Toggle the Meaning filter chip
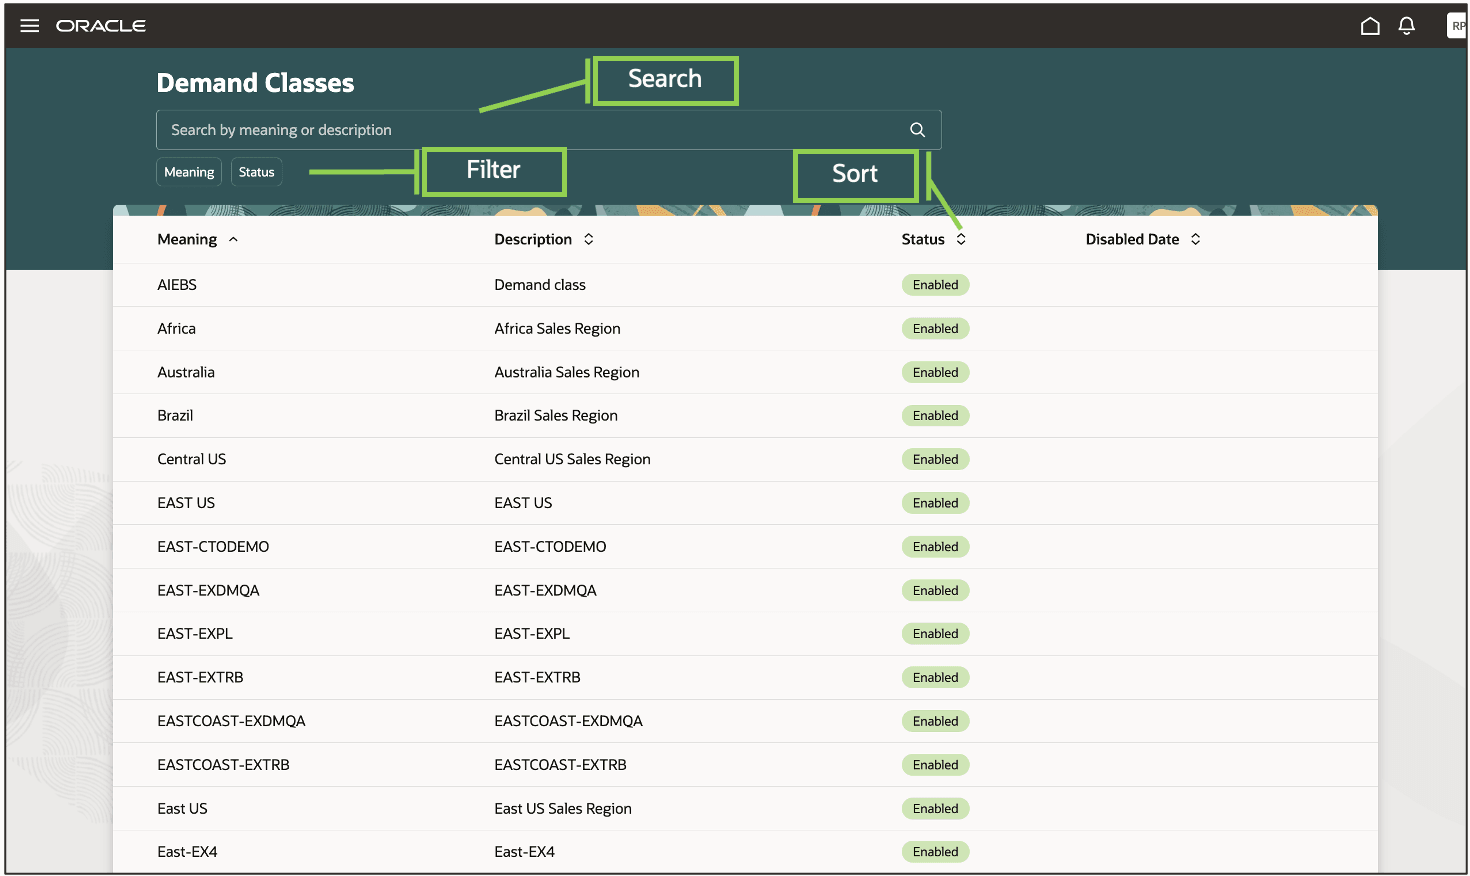Screen dimensions: 1470x876 [x=189, y=171]
